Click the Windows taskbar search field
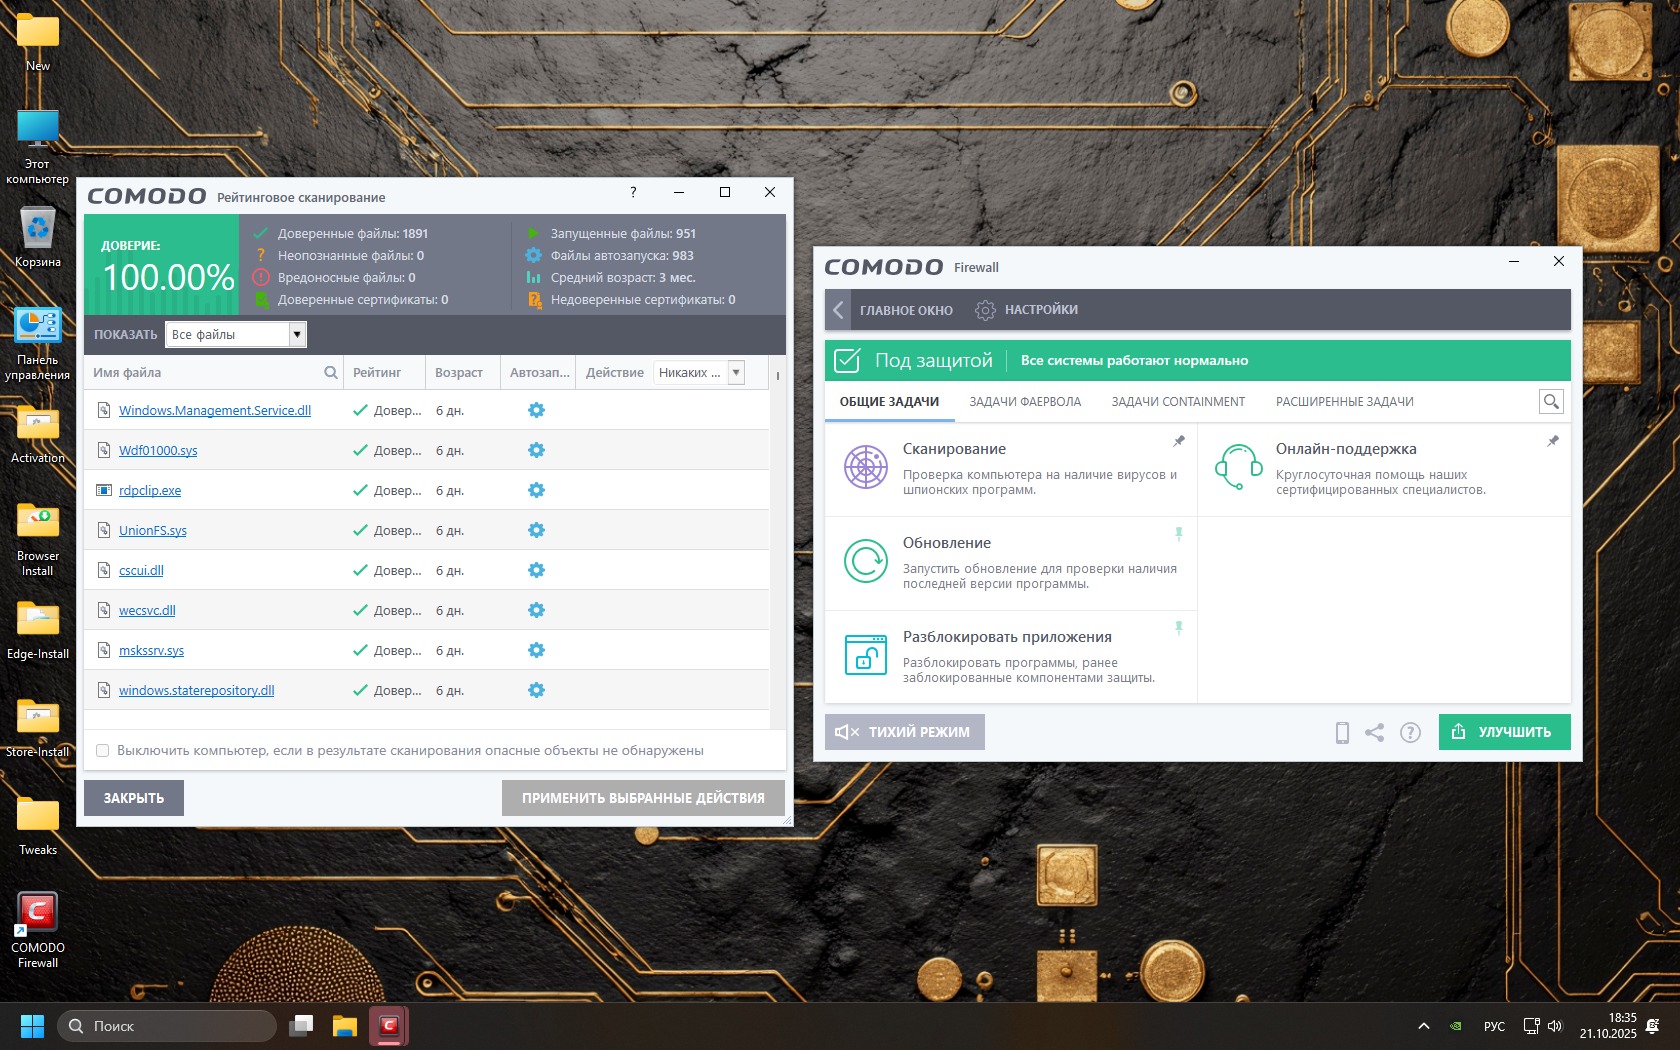The height and width of the screenshot is (1050, 1680). click(170, 1026)
